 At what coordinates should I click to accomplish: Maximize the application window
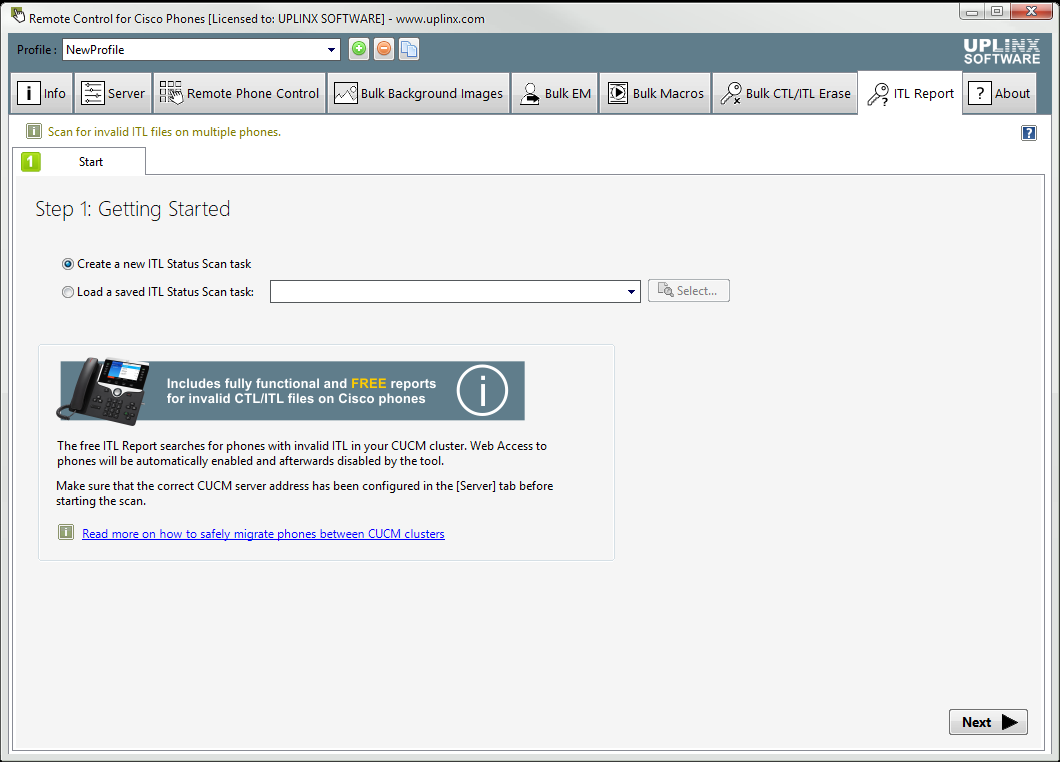997,11
